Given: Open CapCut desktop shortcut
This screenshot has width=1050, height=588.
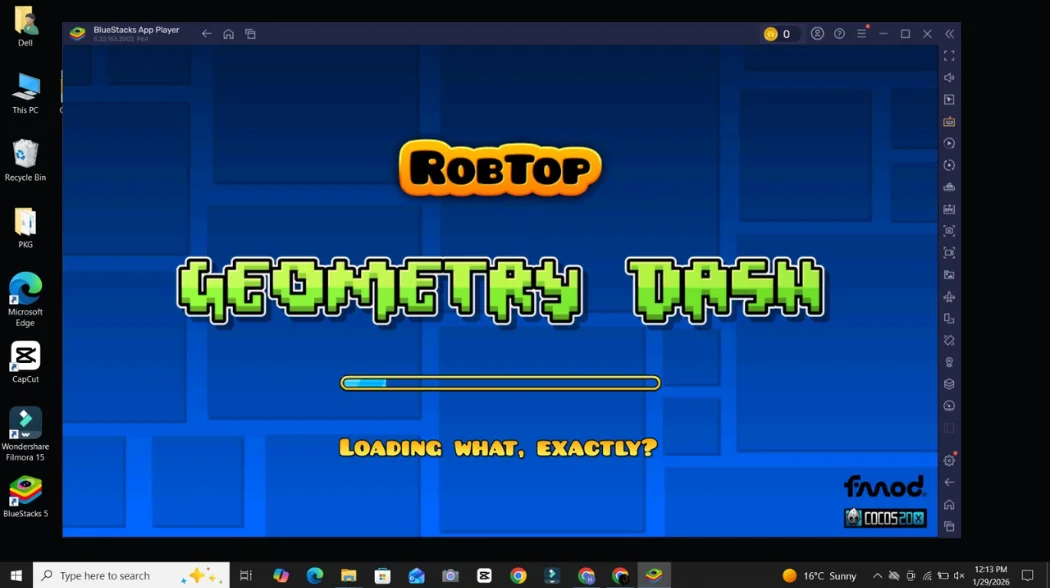Looking at the screenshot, I should tap(25, 358).
